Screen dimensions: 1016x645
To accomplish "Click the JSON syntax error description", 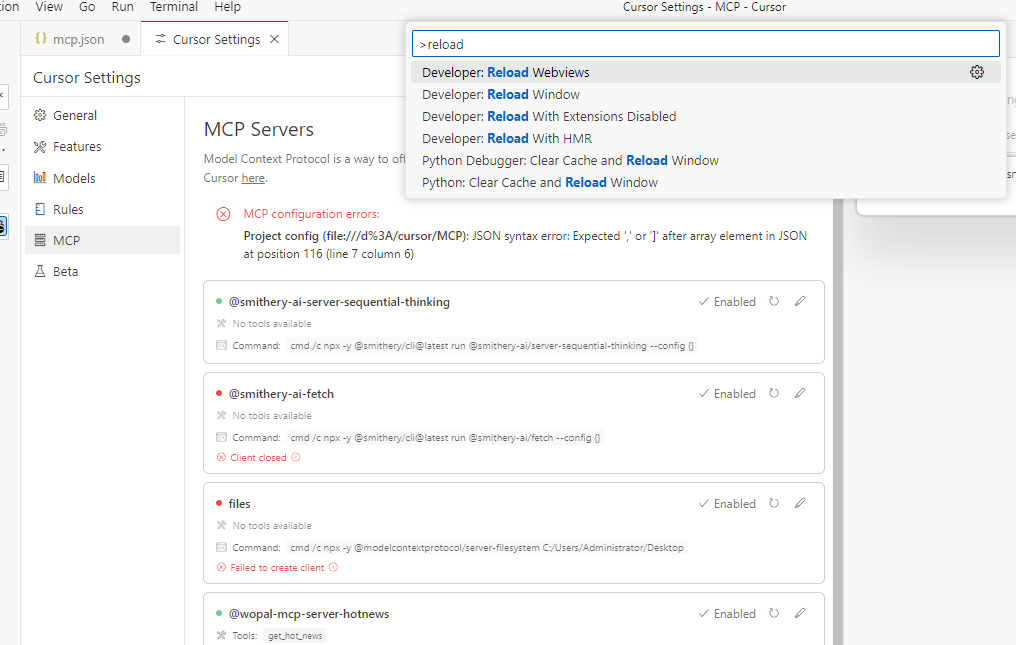I will click(x=525, y=245).
